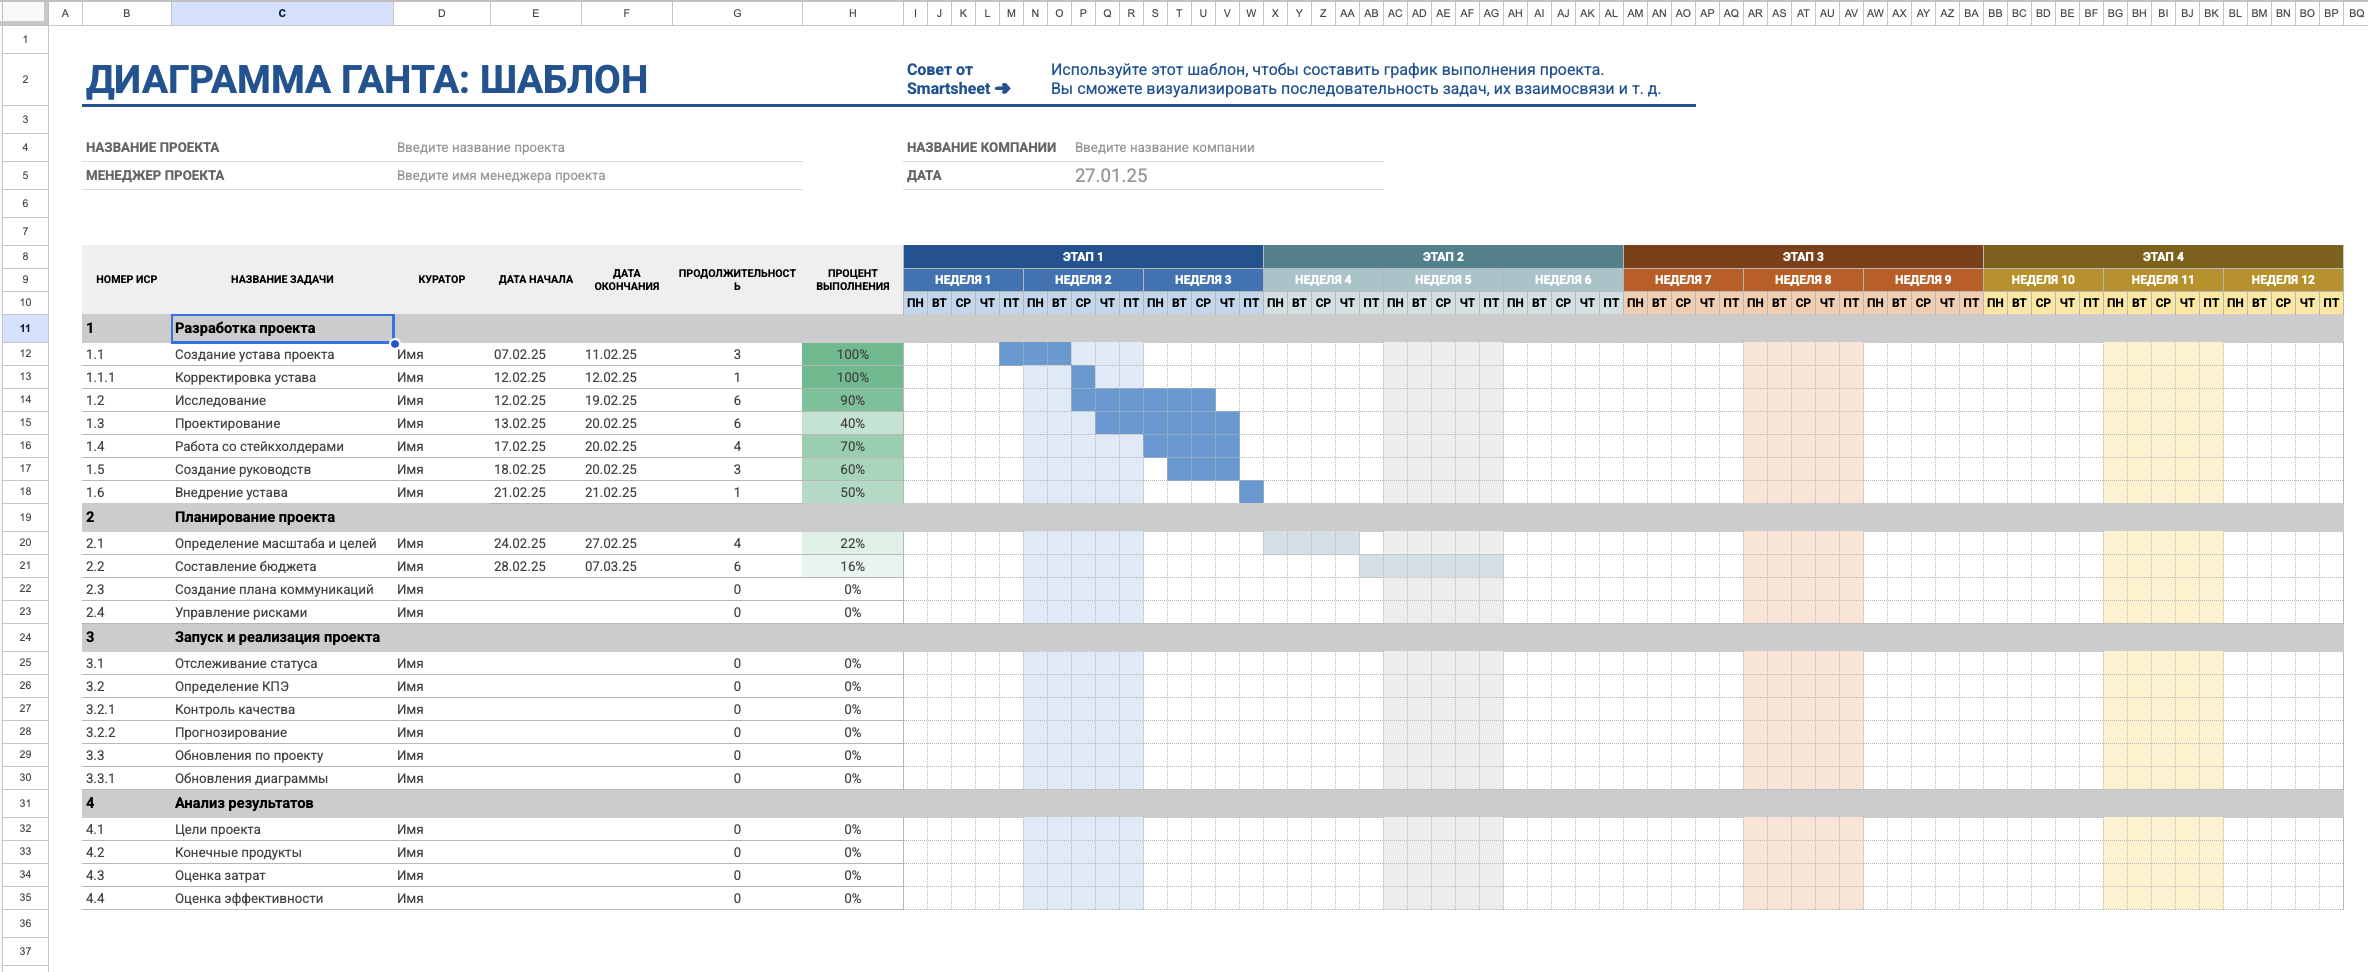2368x972 pixels.
Task: Select the column C header
Action: pyautogui.click(x=282, y=13)
